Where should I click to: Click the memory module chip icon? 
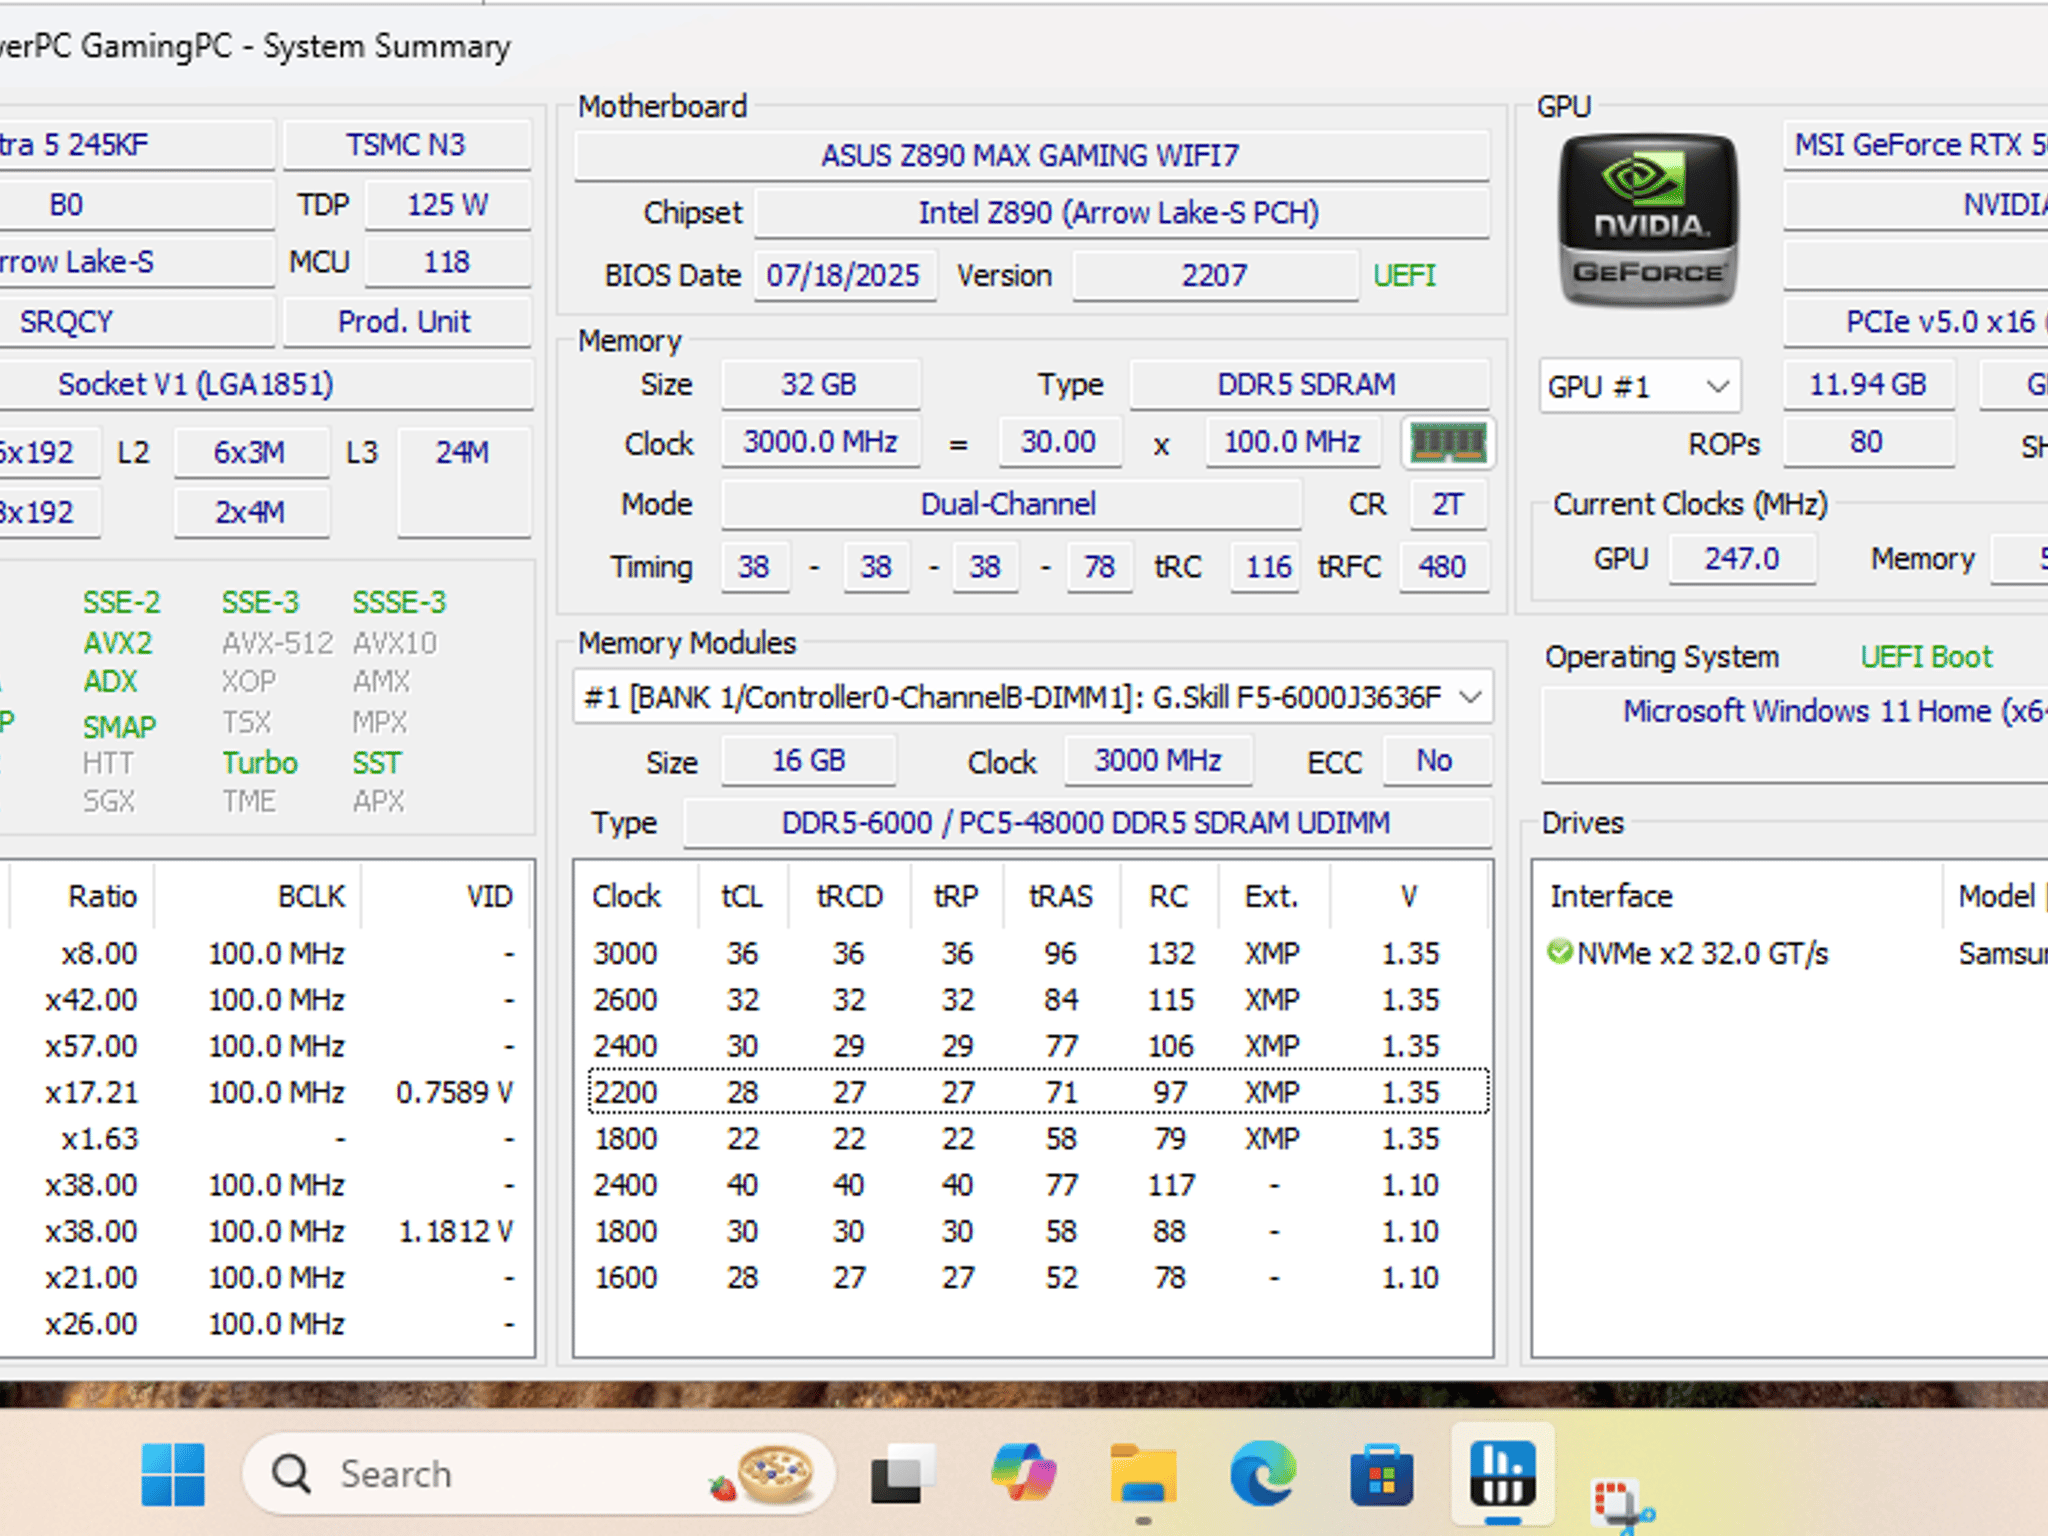point(1447,442)
